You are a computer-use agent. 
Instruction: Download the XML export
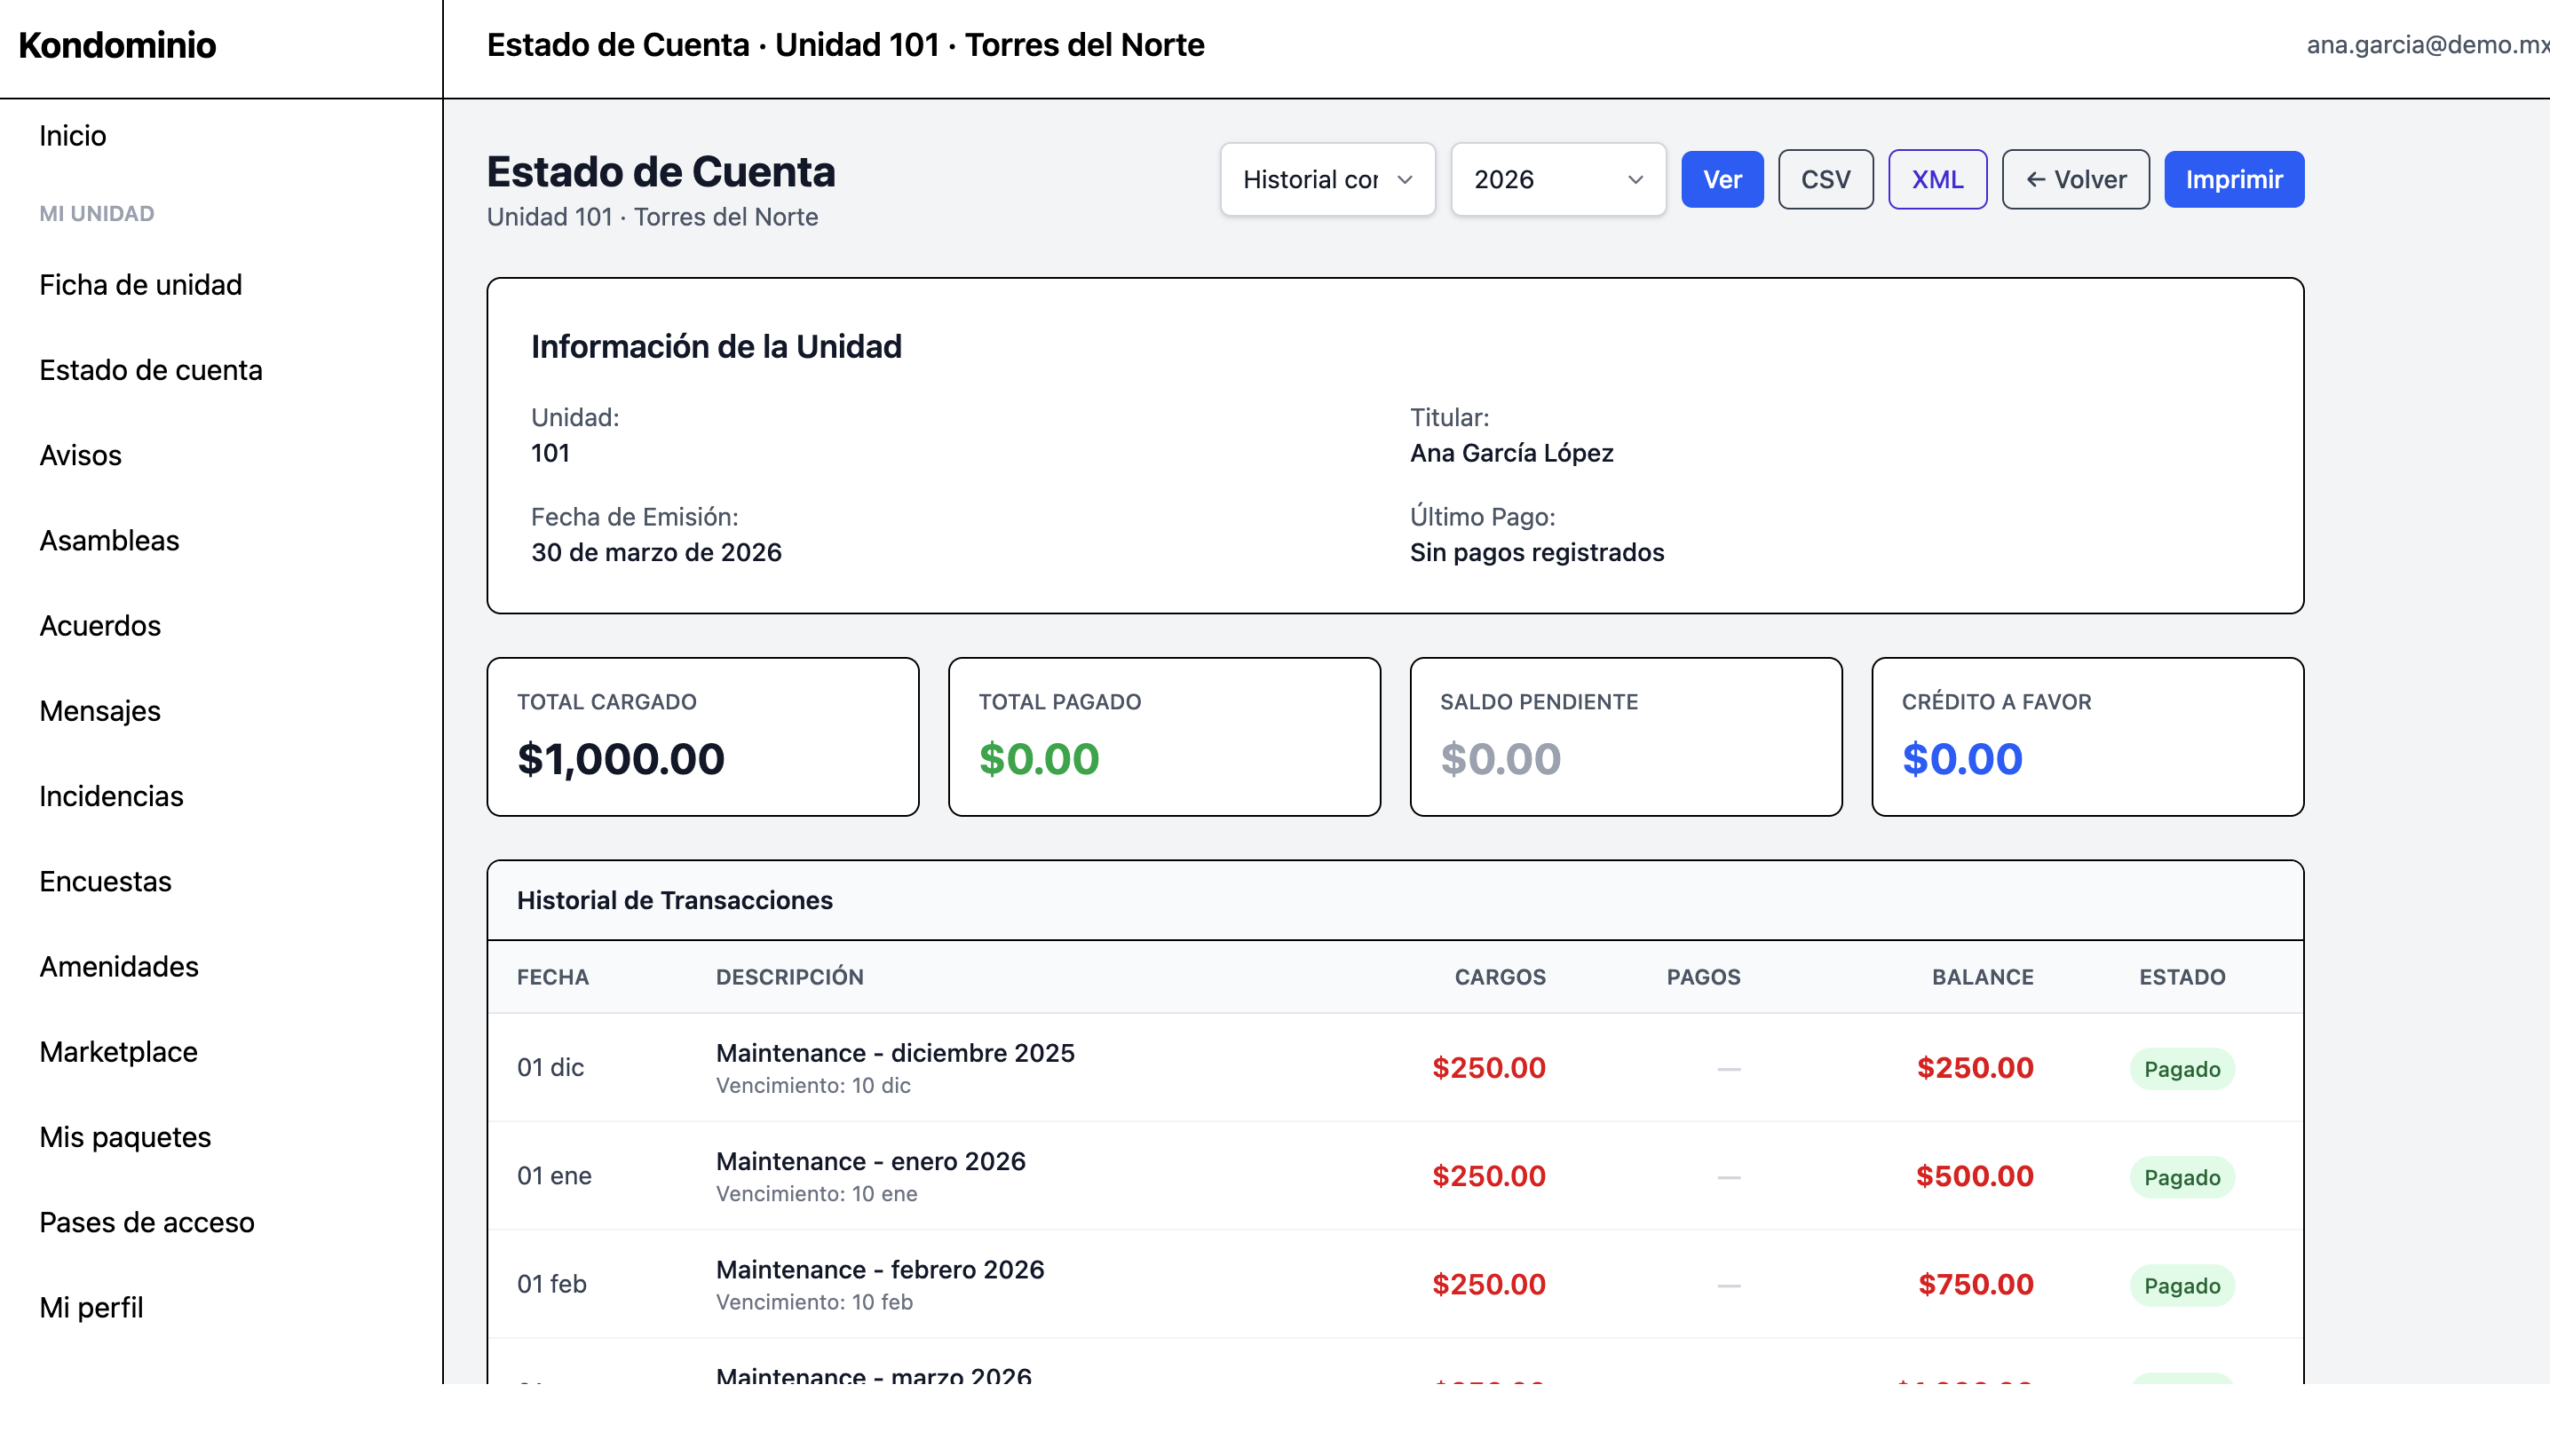pos(1936,180)
